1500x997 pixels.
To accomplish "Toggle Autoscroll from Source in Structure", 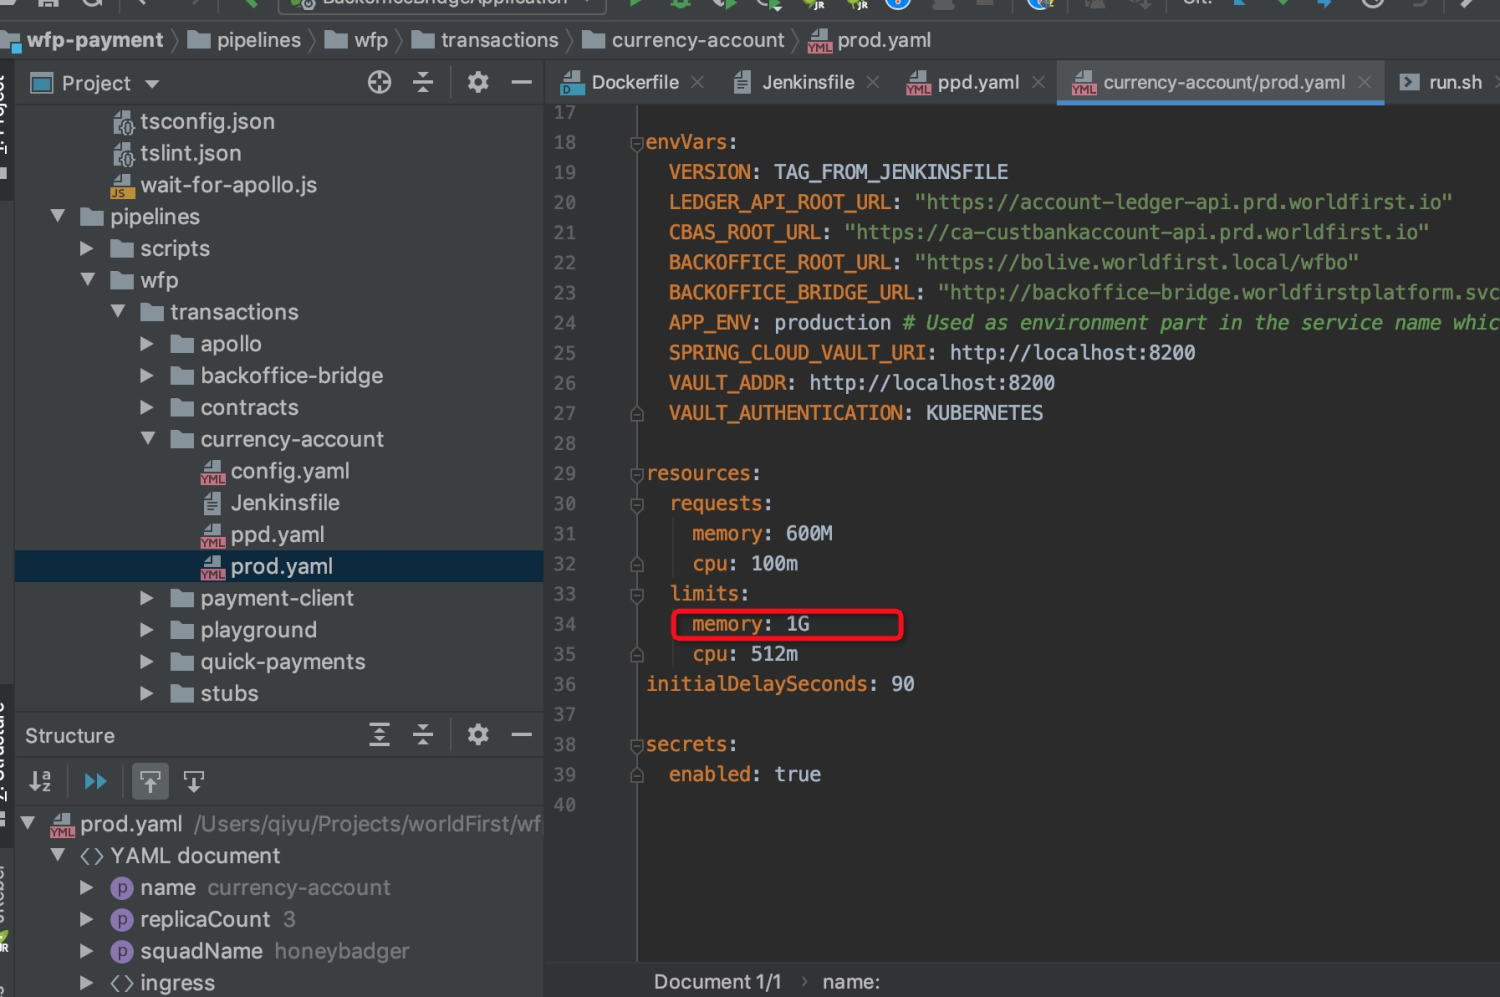I will click(x=194, y=781).
